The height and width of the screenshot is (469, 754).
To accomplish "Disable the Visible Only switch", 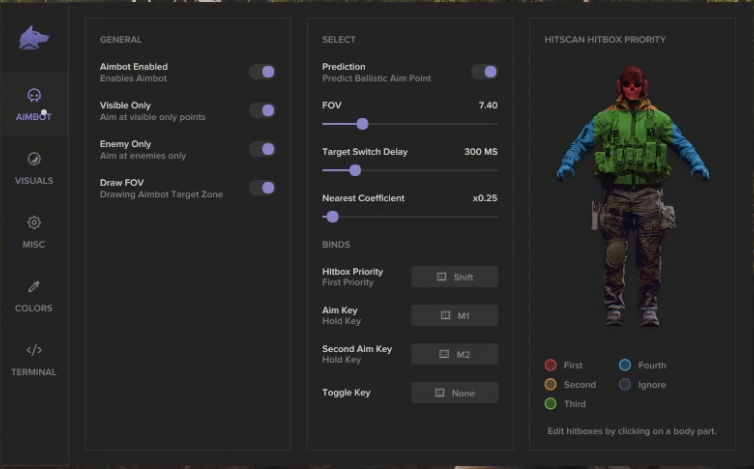I will tap(263, 110).
